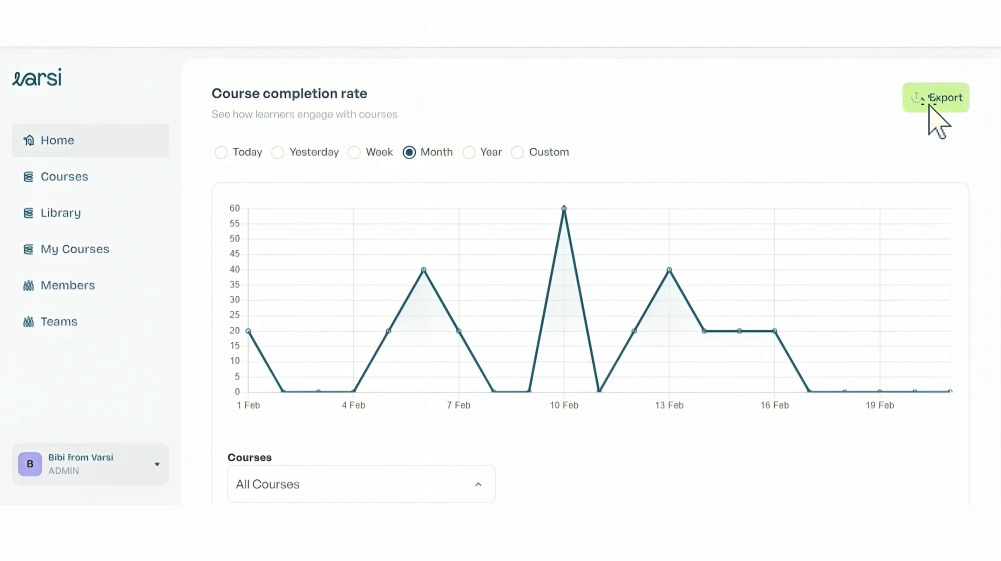Open the All Courses dropdown

click(x=360, y=484)
